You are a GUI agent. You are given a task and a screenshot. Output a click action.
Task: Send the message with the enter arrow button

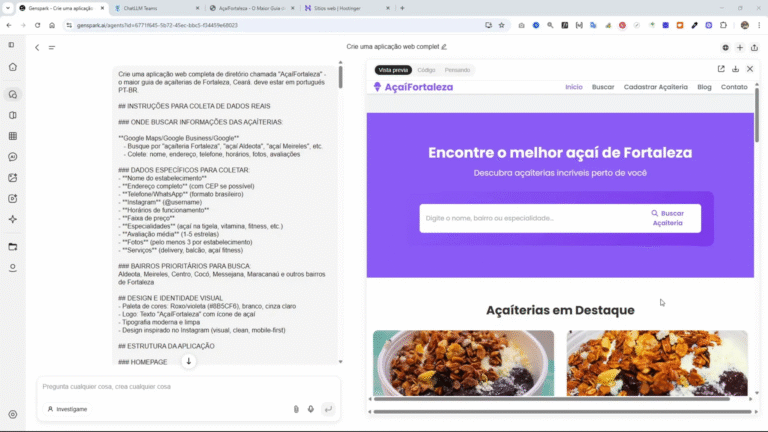[328, 409]
